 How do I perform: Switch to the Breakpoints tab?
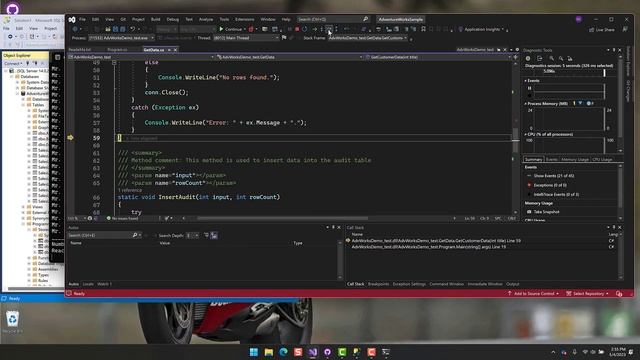click(378, 284)
